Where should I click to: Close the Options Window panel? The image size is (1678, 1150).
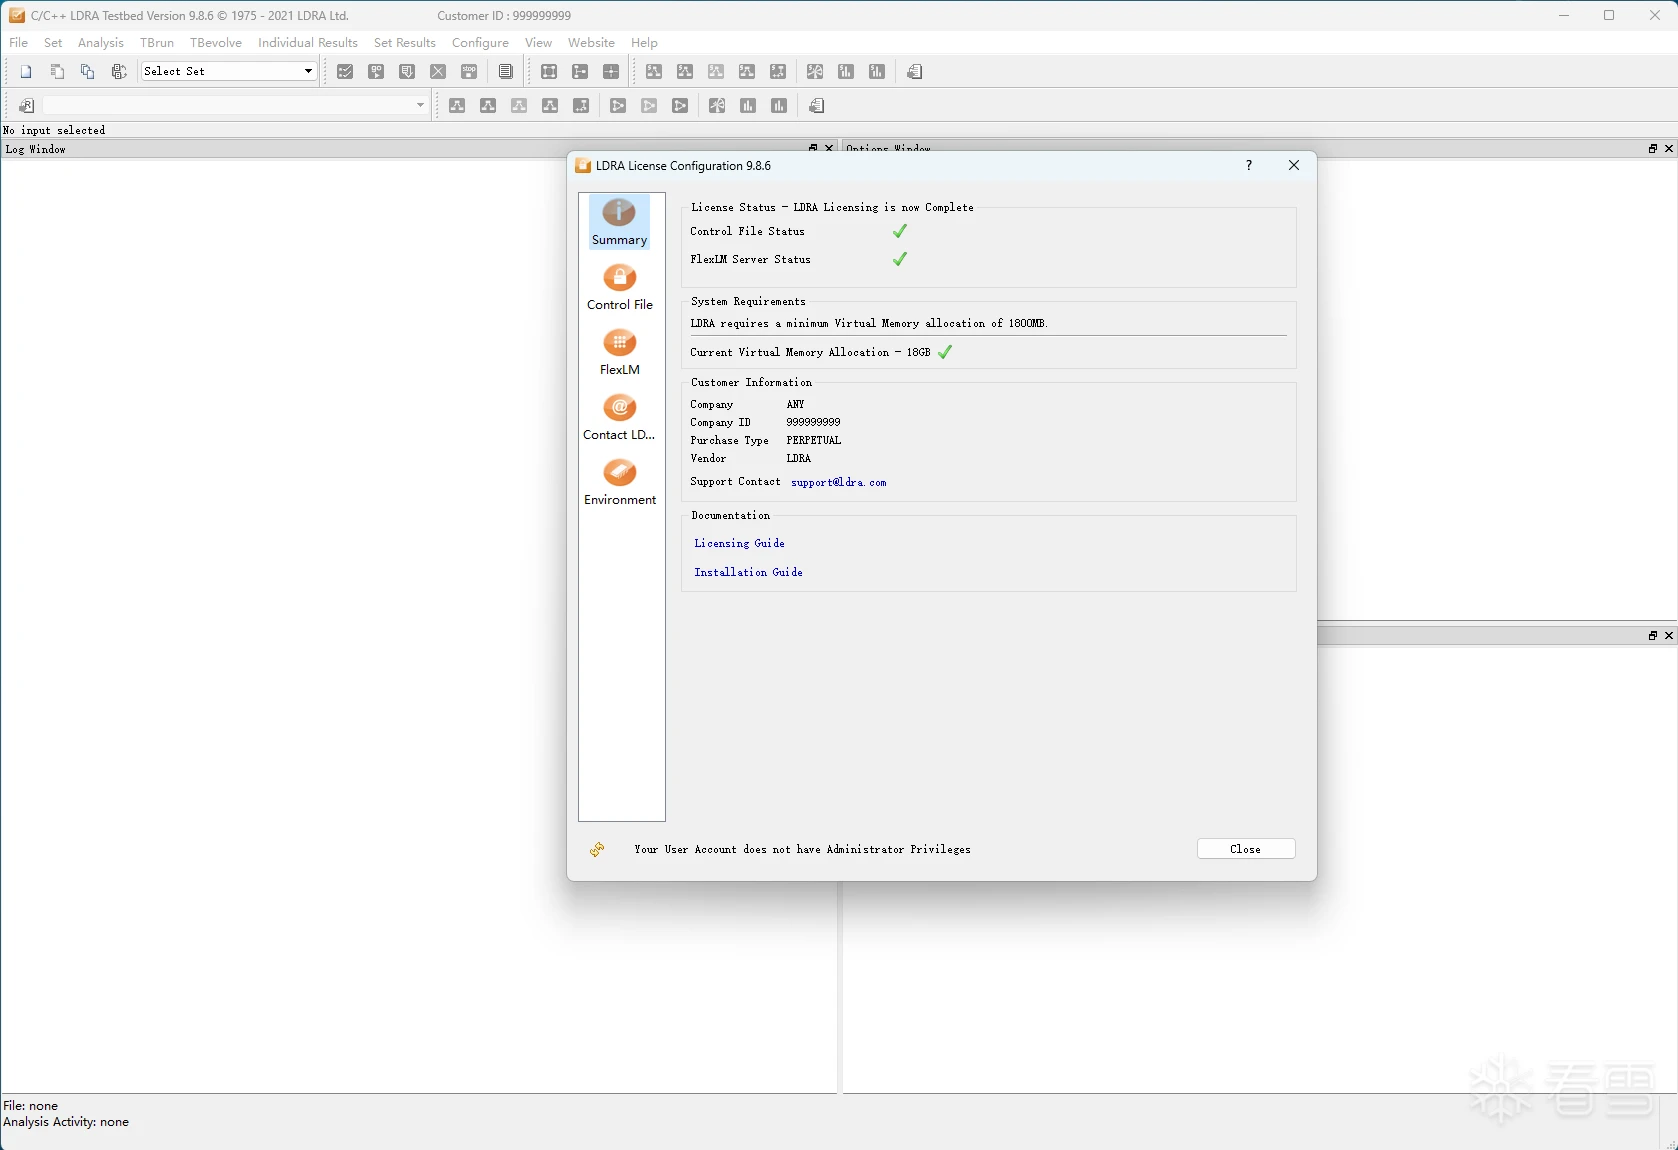click(x=1669, y=148)
